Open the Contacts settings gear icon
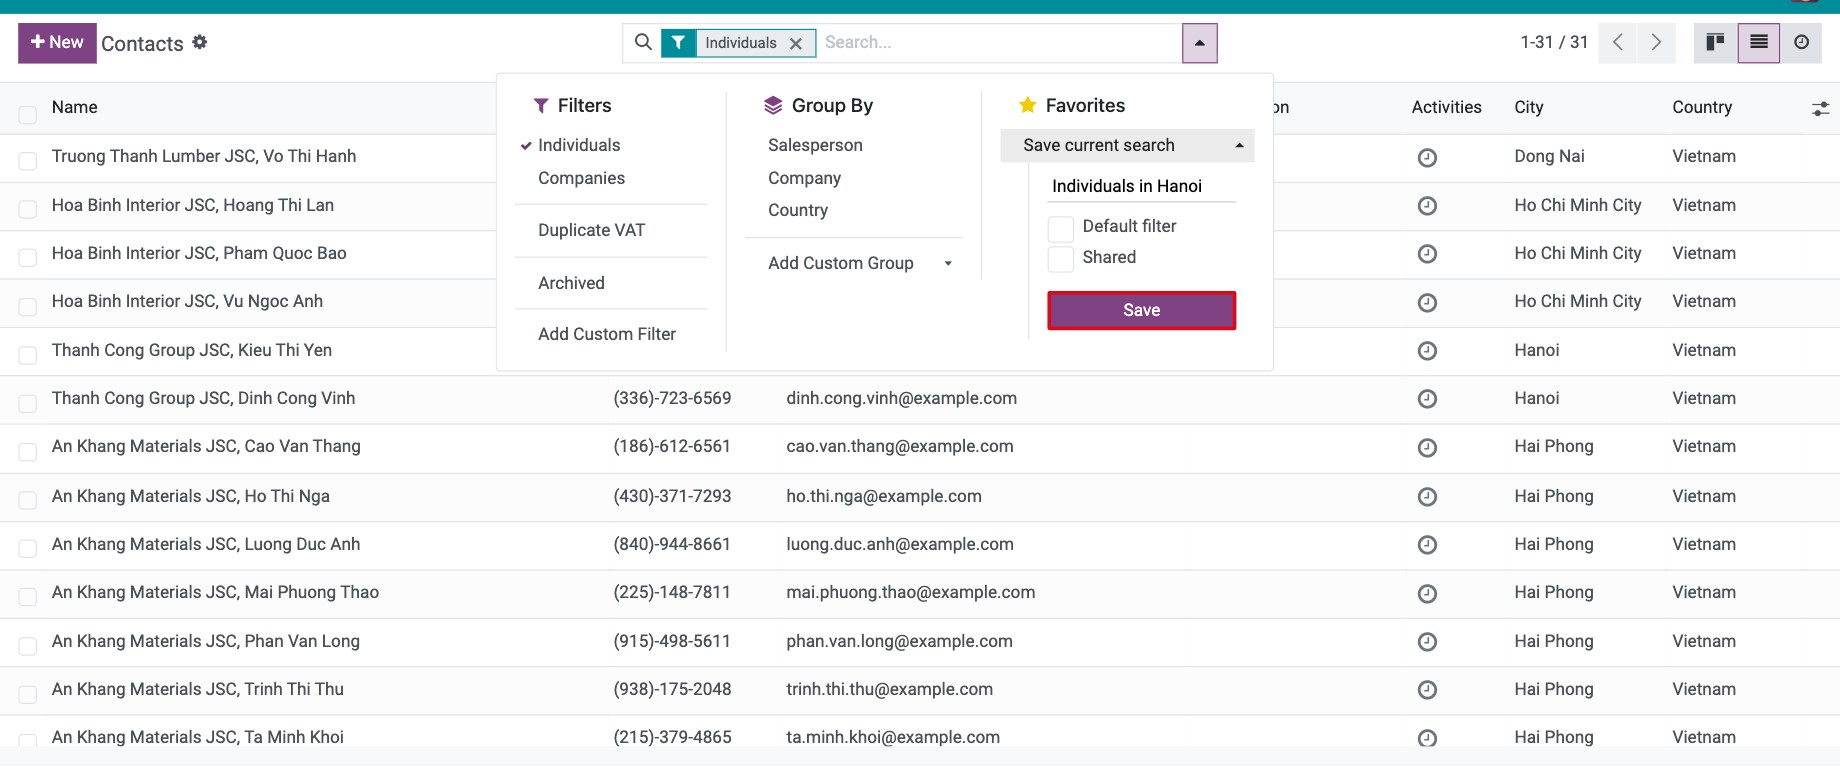Screen dimensions: 1840x766 (x=200, y=42)
